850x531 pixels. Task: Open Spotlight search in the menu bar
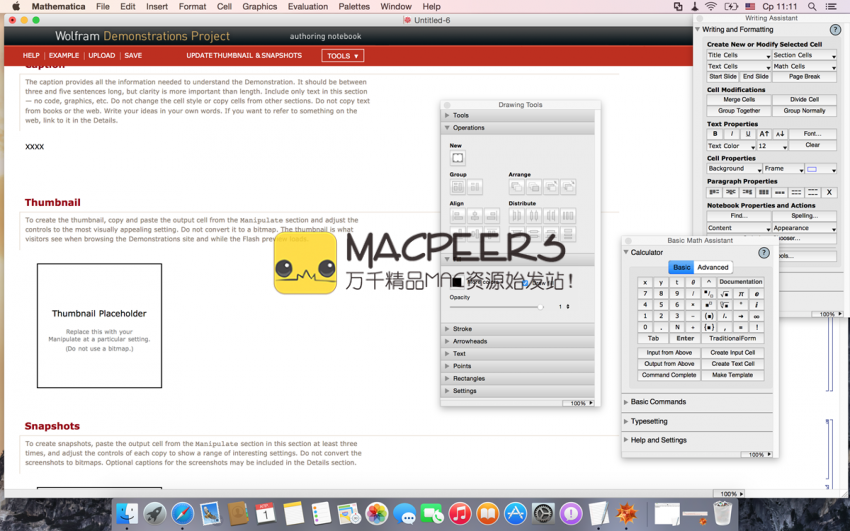pyautogui.click(x=812, y=7)
